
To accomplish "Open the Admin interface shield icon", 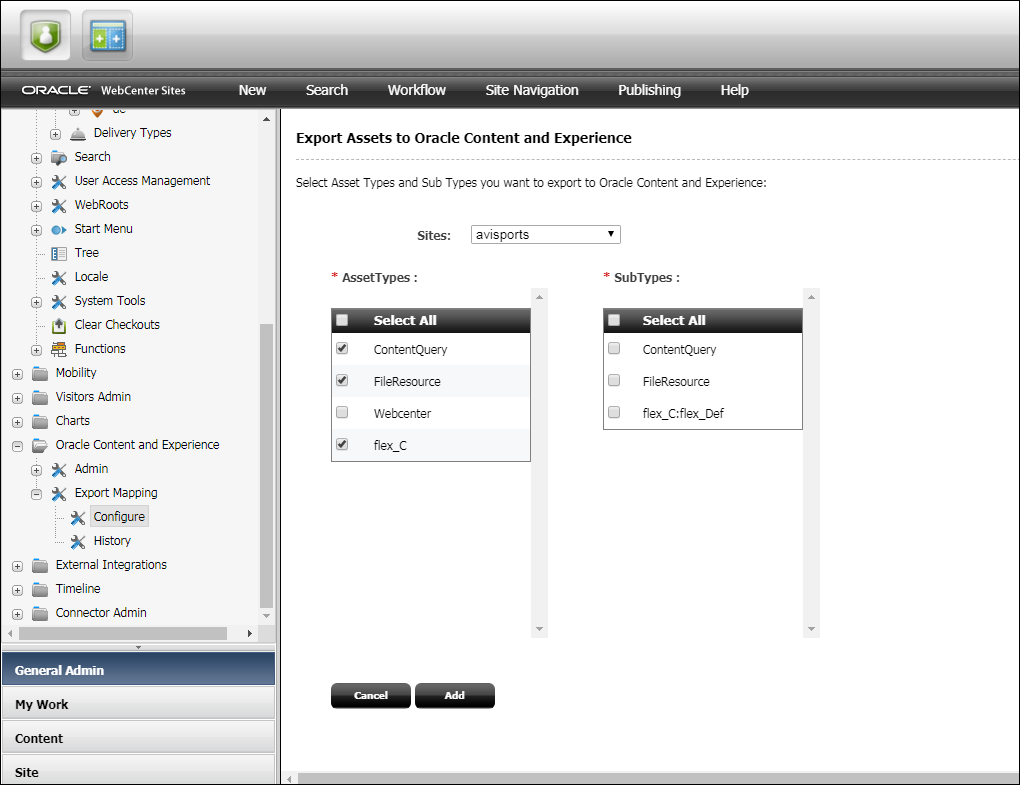I will (46, 35).
